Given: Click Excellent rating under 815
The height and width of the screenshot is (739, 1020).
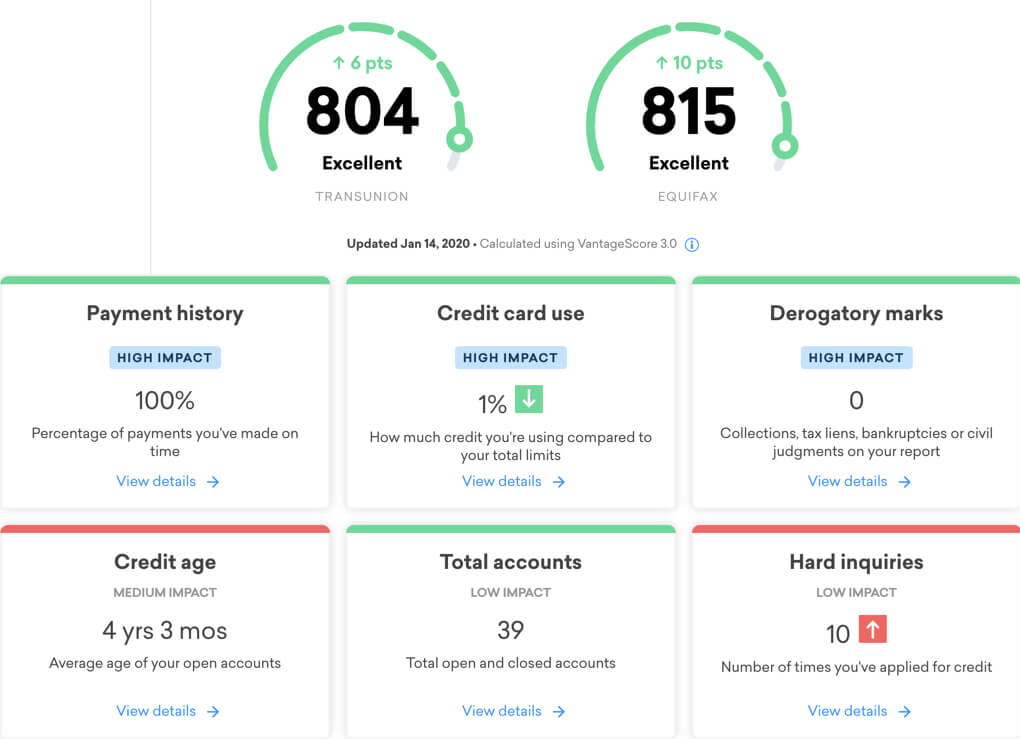Looking at the screenshot, I should point(689,163).
